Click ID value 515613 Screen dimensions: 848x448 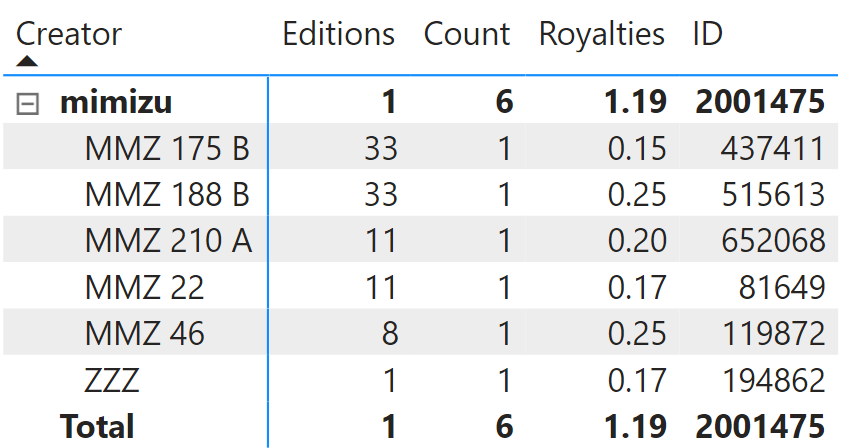(x=773, y=194)
